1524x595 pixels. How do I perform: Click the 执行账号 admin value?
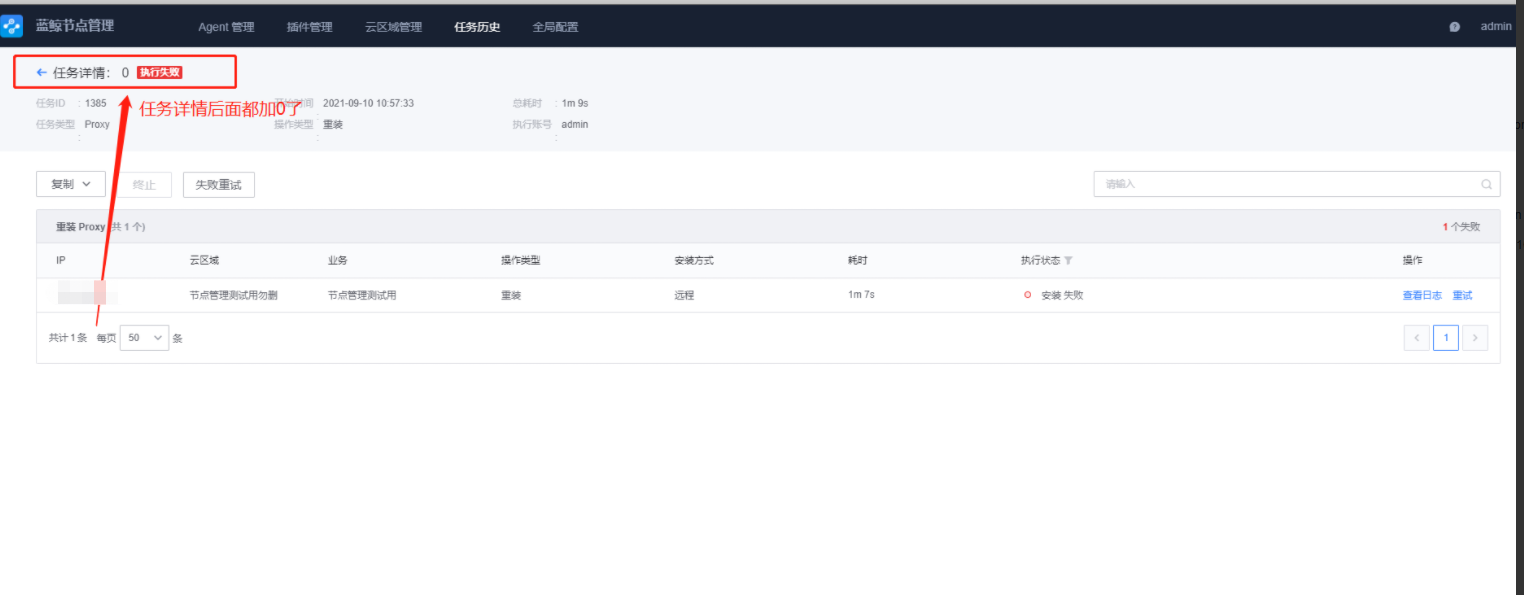pyautogui.click(x=575, y=125)
